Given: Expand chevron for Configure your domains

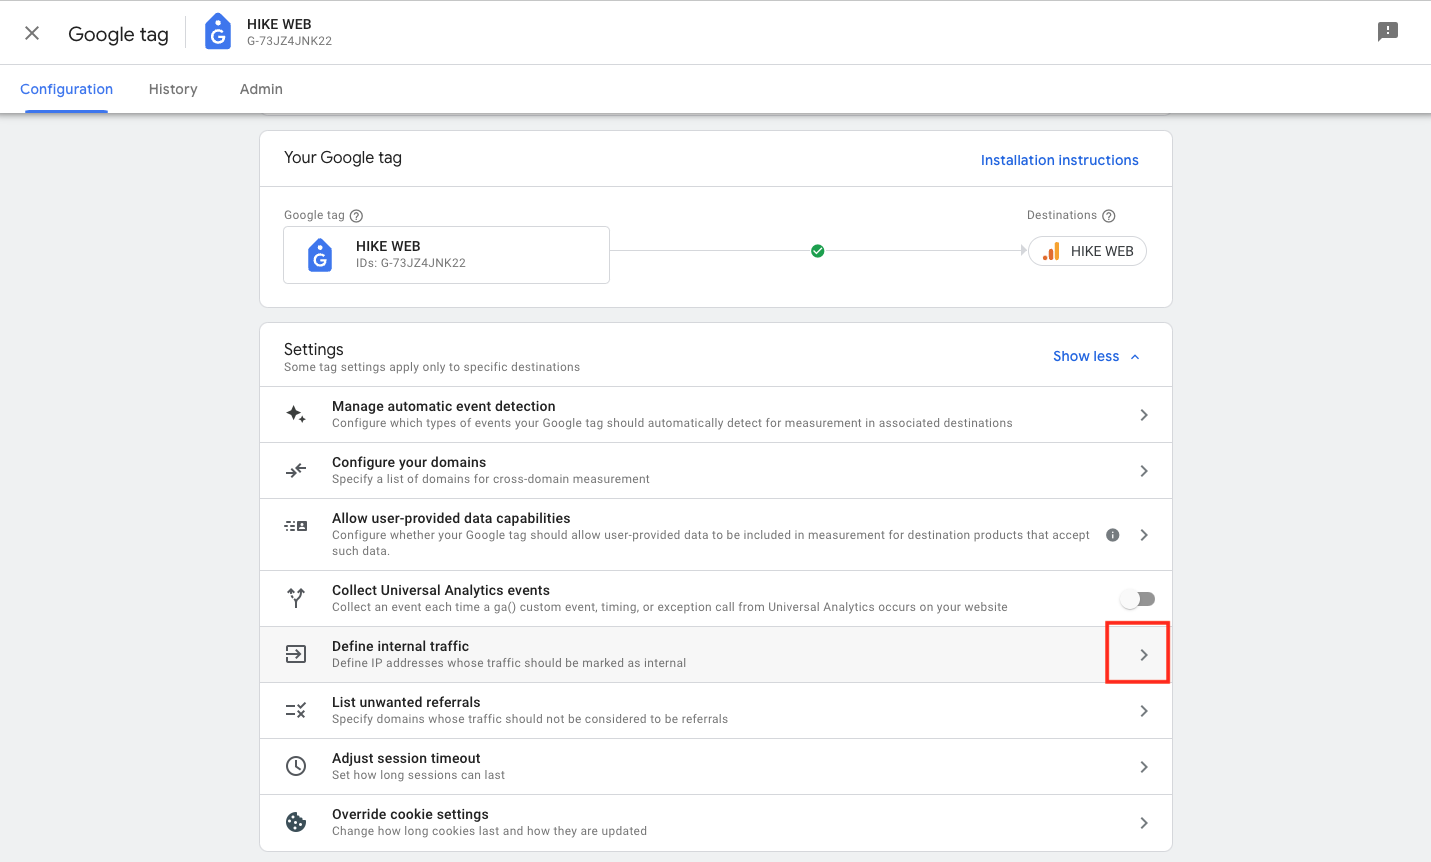Looking at the screenshot, I should click(1144, 471).
